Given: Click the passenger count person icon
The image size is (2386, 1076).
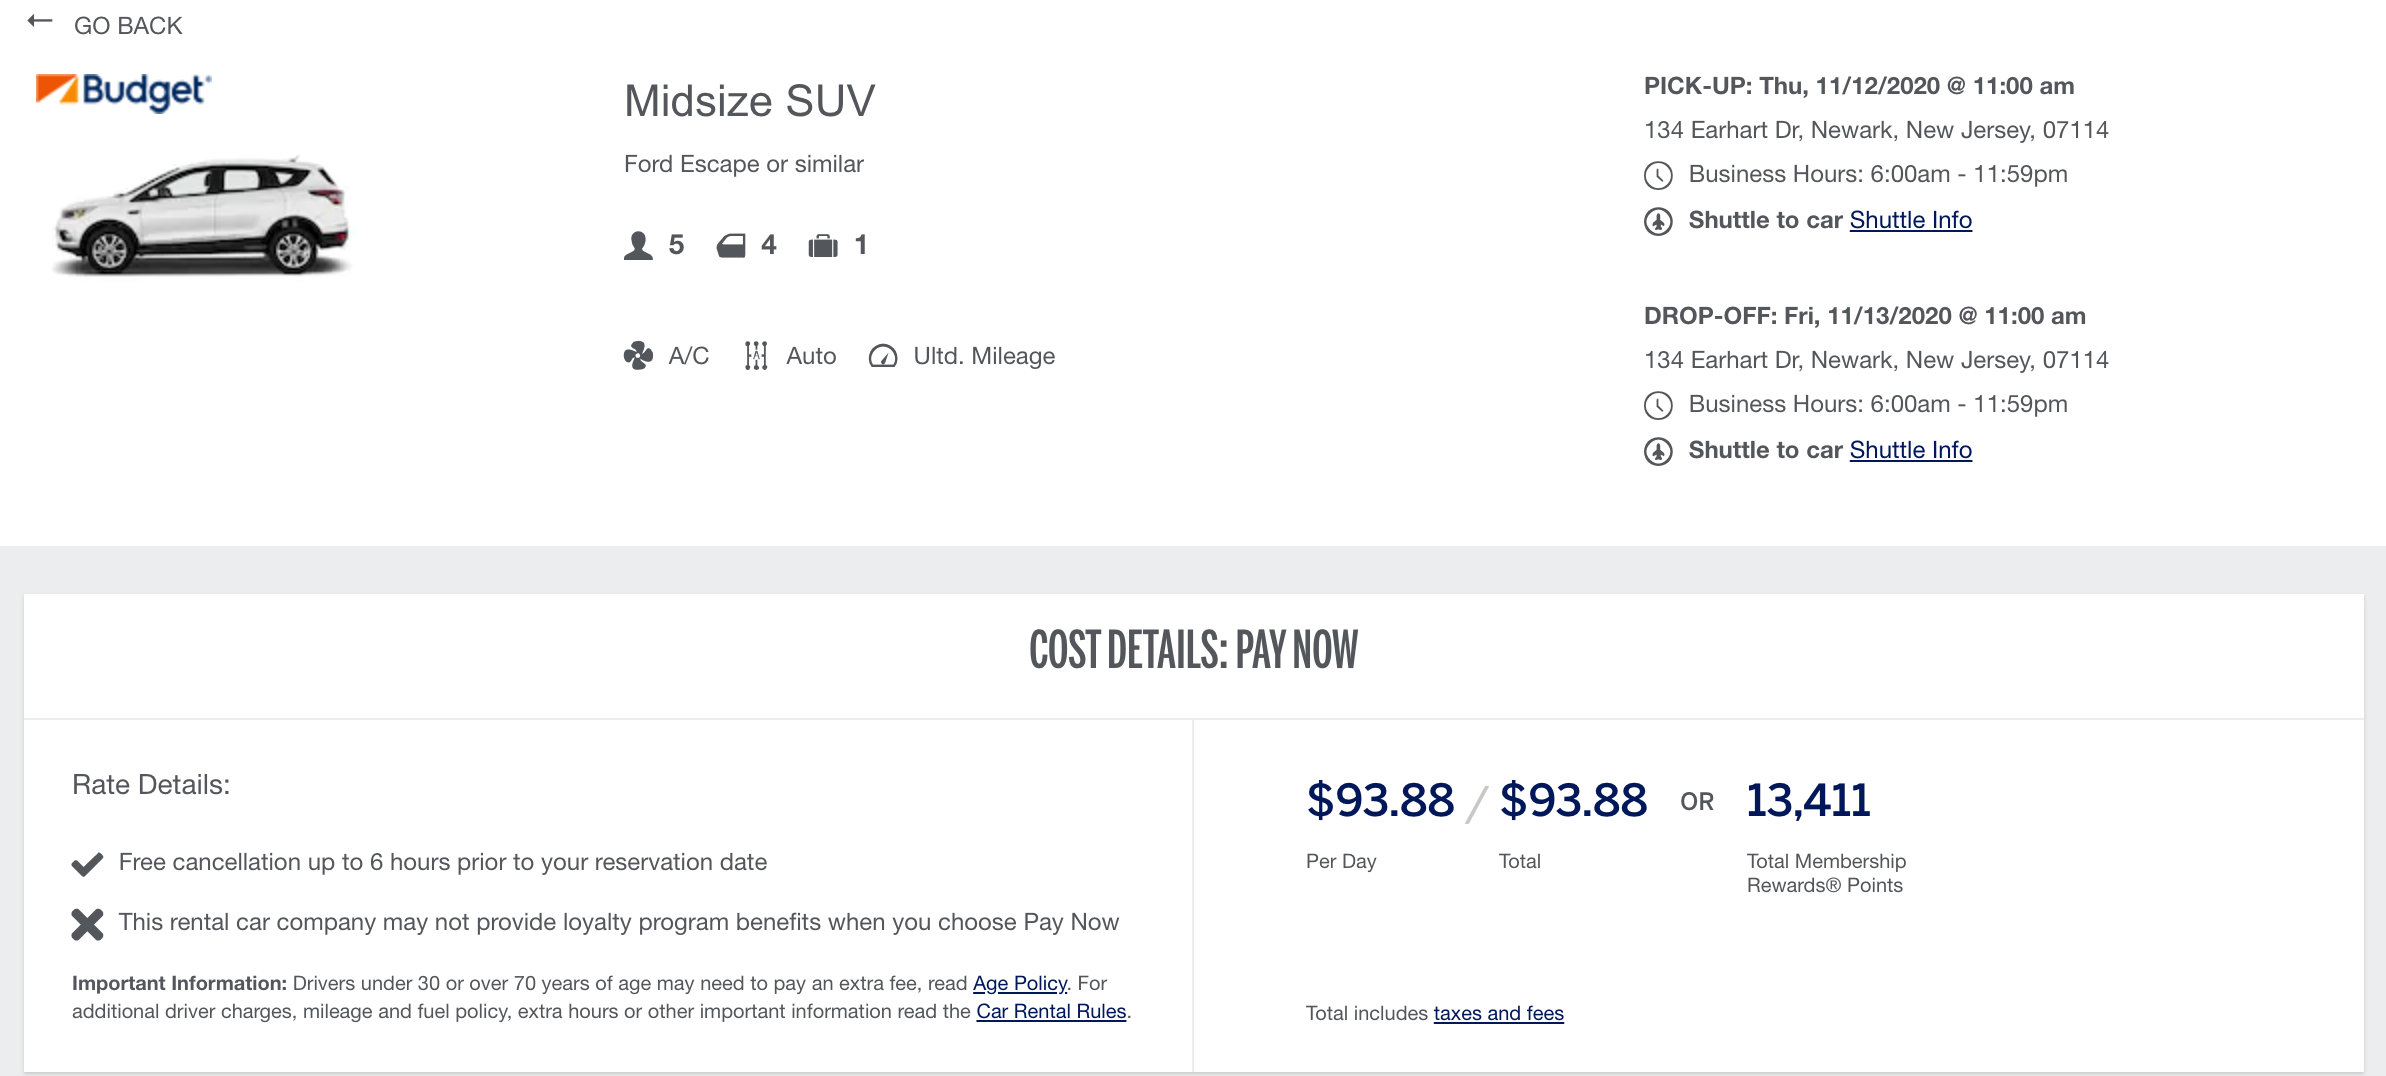Looking at the screenshot, I should 638,246.
